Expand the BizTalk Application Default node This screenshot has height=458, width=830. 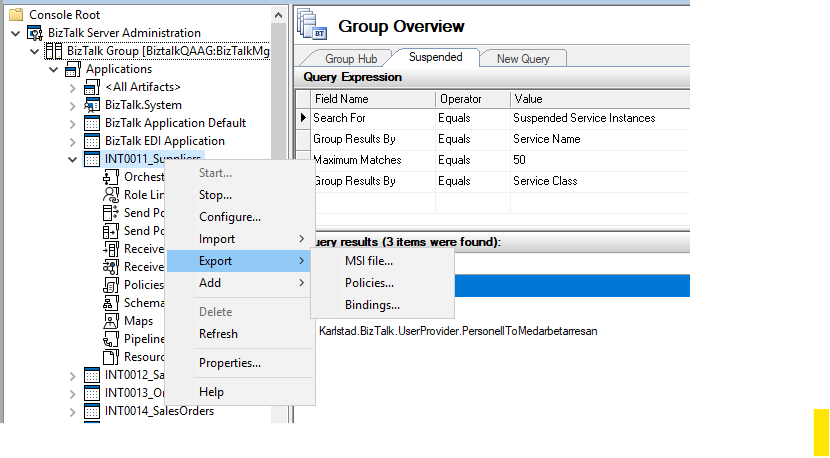[x=73, y=124]
